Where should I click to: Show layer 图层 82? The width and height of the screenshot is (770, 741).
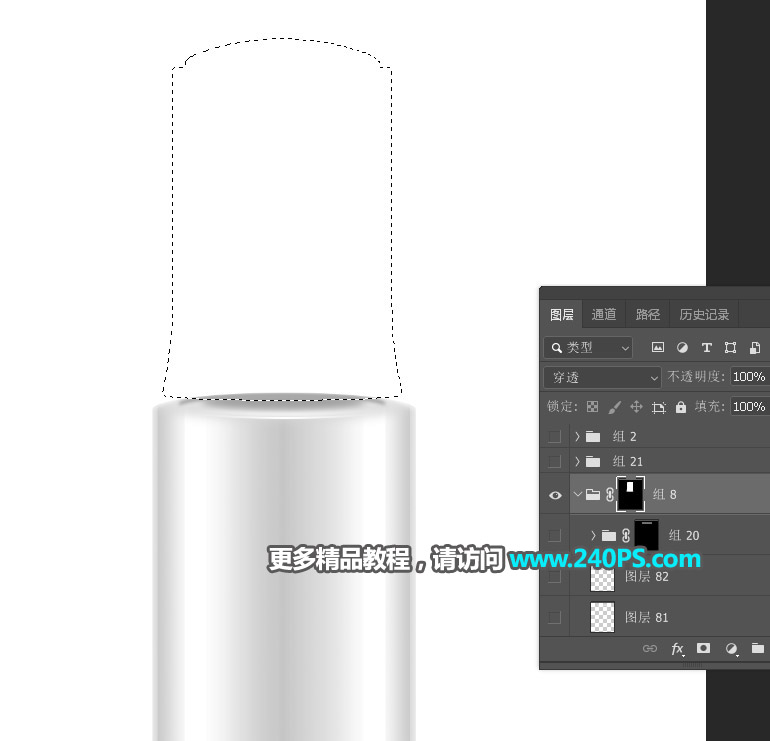point(554,576)
